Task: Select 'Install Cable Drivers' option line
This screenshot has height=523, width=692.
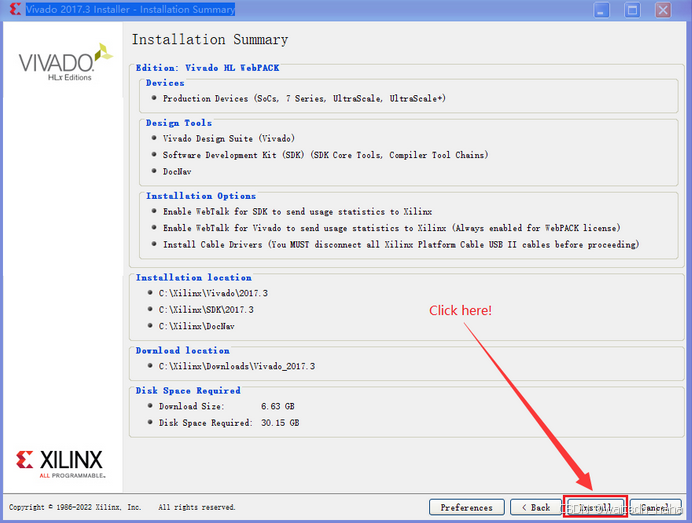Action: (401, 245)
